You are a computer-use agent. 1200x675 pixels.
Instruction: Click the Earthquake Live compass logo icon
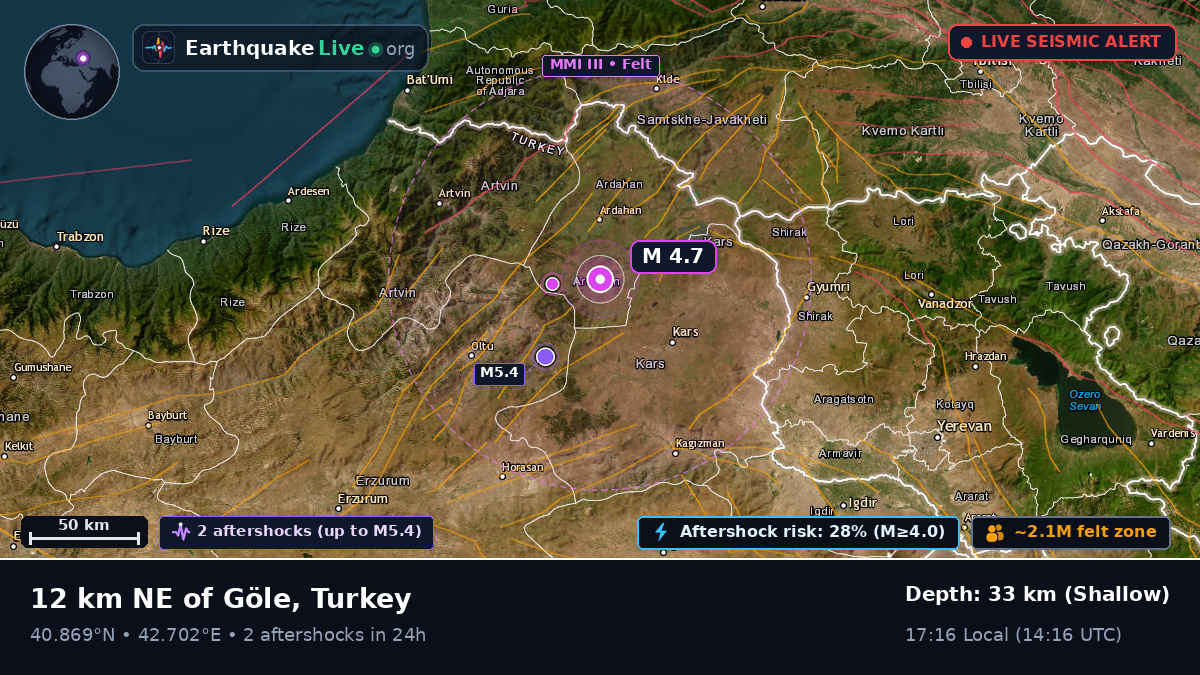pos(159,48)
